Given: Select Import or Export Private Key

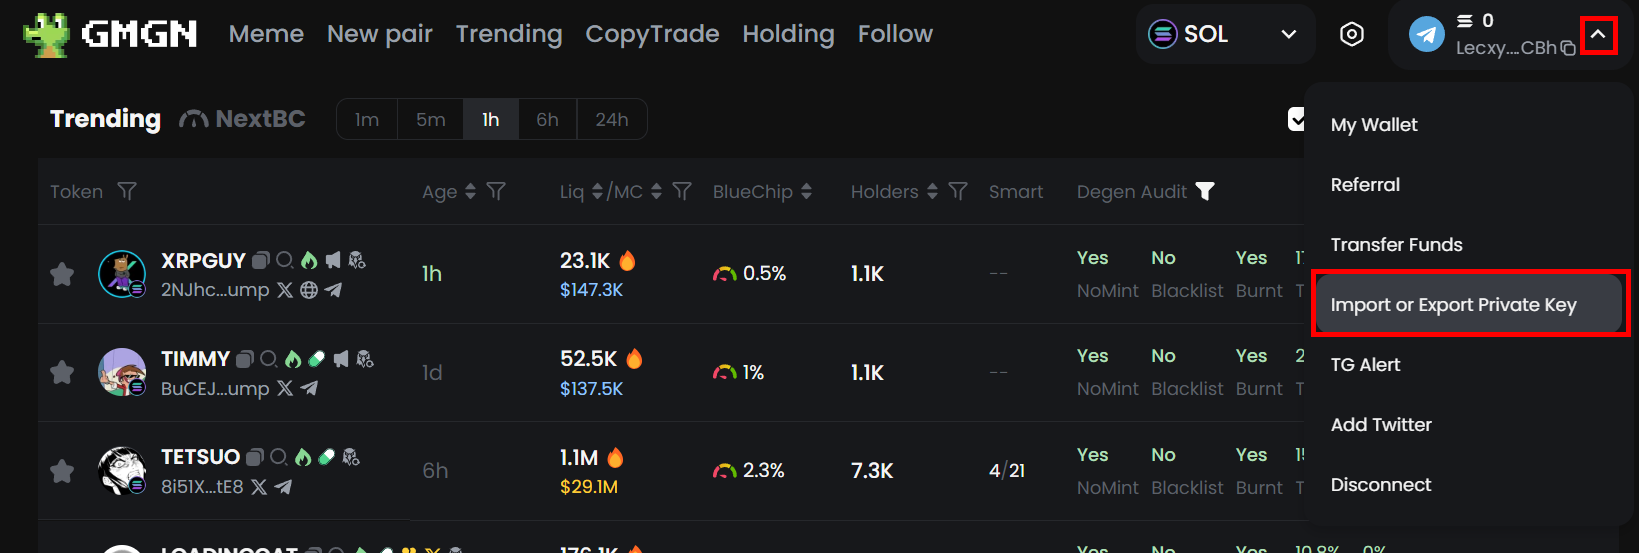Looking at the screenshot, I should click(x=1453, y=305).
